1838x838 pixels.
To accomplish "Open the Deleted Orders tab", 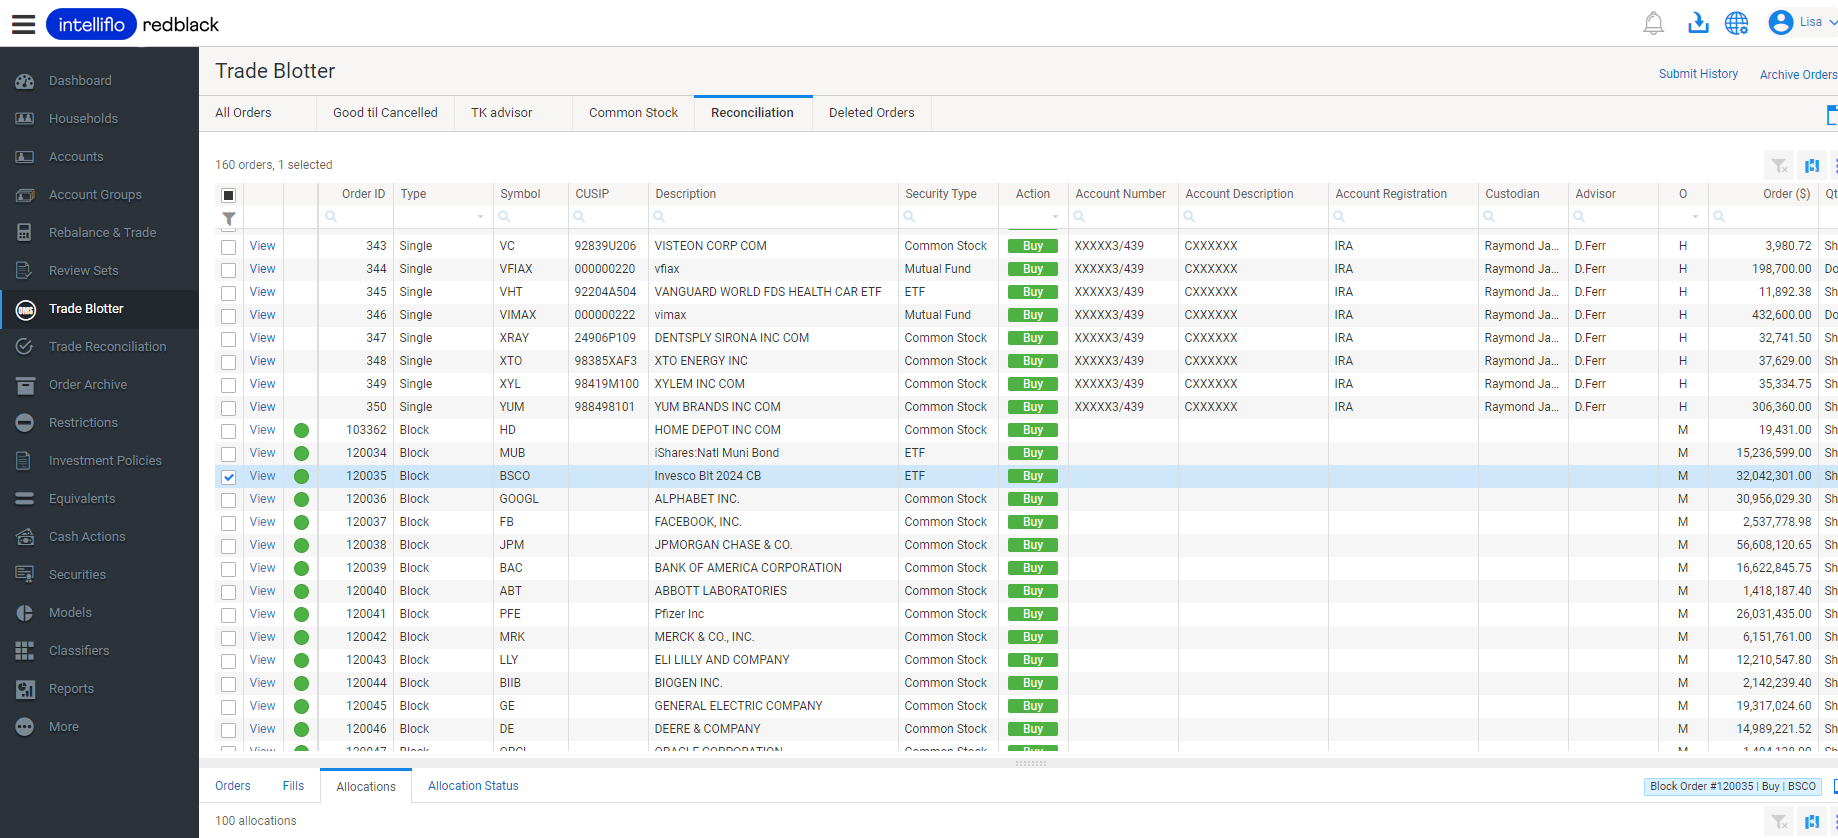I will [x=871, y=113].
